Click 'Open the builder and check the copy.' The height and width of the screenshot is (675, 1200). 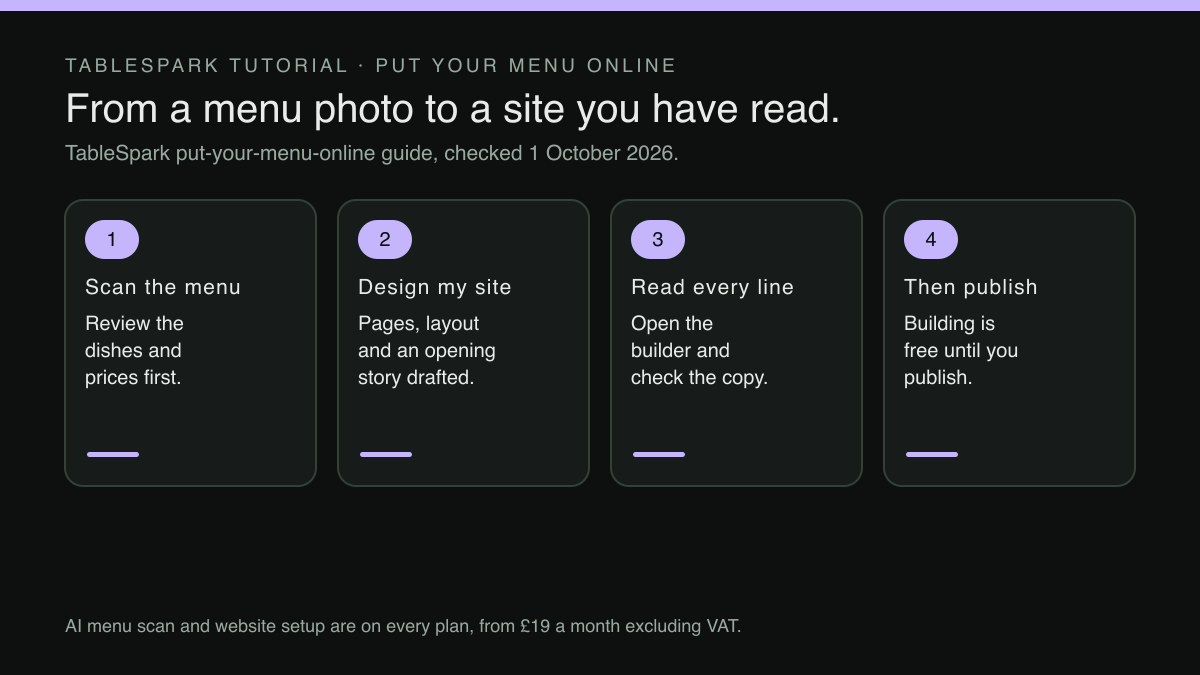(x=699, y=351)
